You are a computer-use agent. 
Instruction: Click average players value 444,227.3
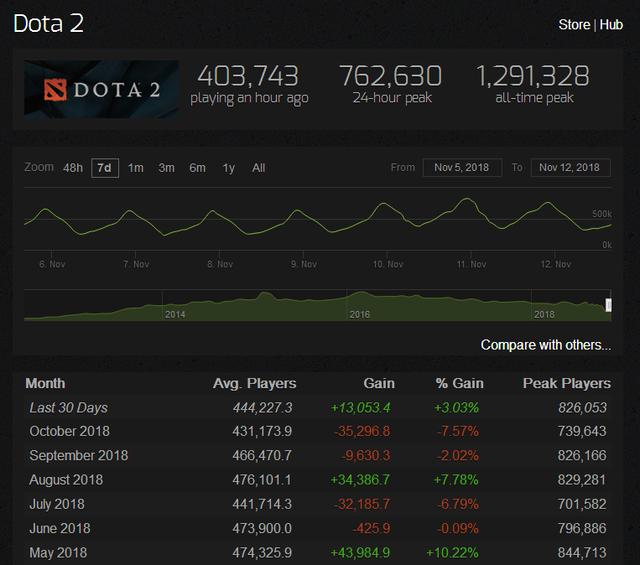pyautogui.click(x=262, y=407)
